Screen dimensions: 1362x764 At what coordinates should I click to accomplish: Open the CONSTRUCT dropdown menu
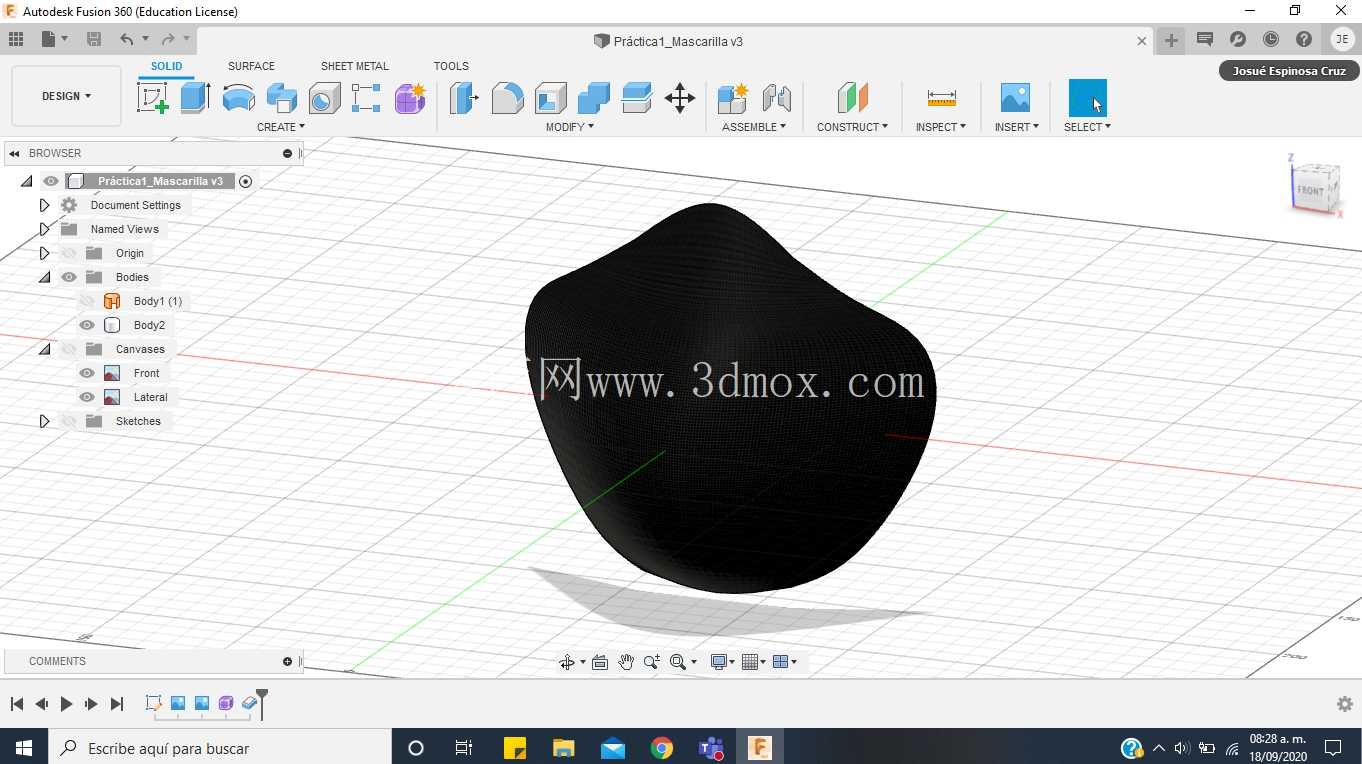point(852,127)
